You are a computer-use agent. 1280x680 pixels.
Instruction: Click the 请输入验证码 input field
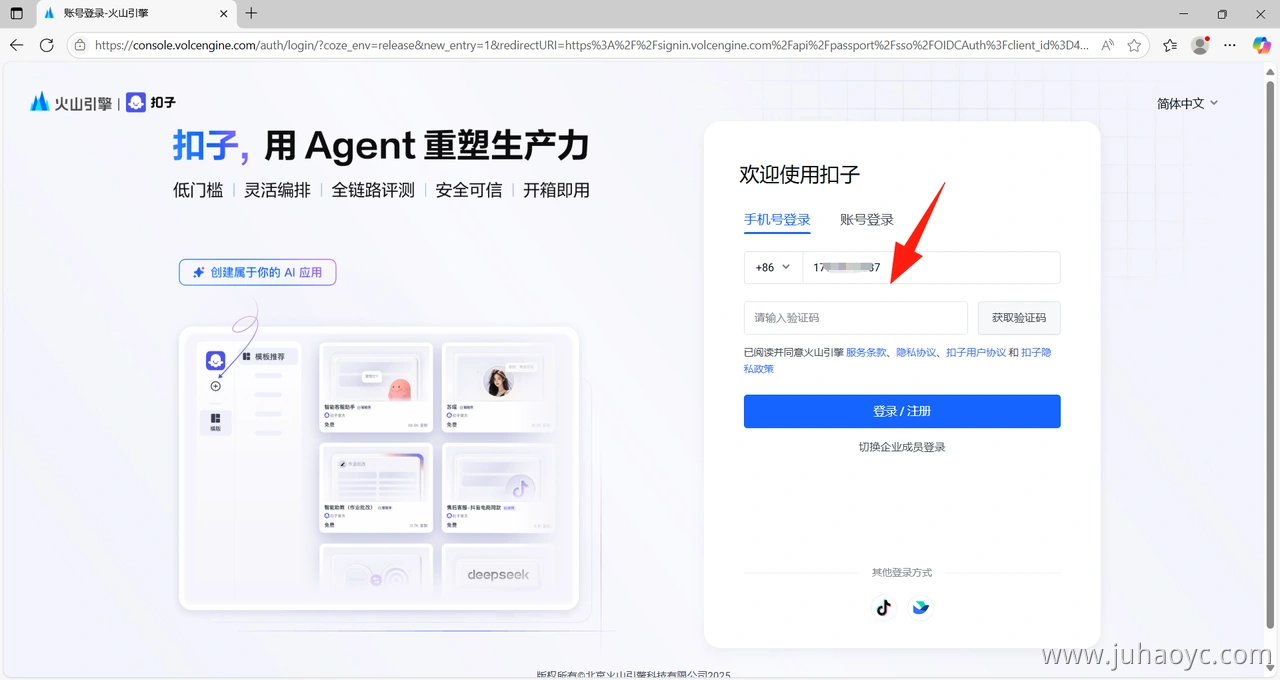coord(856,318)
